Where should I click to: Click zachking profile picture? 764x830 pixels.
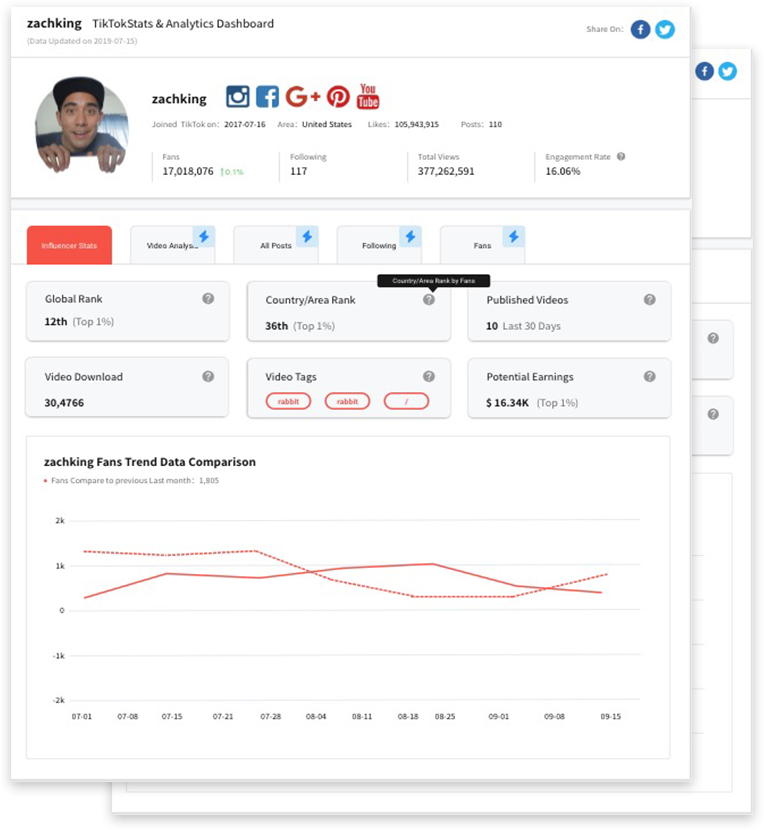click(x=82, y=125)
